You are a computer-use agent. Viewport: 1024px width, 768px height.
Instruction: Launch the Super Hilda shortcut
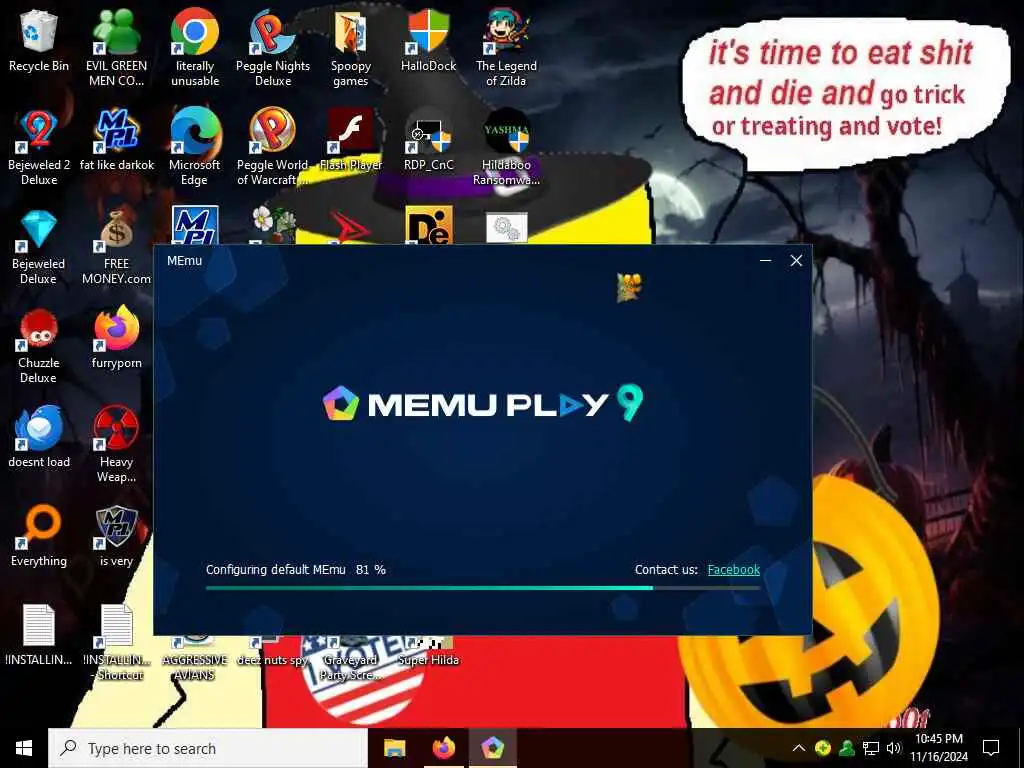pos(428,653)
